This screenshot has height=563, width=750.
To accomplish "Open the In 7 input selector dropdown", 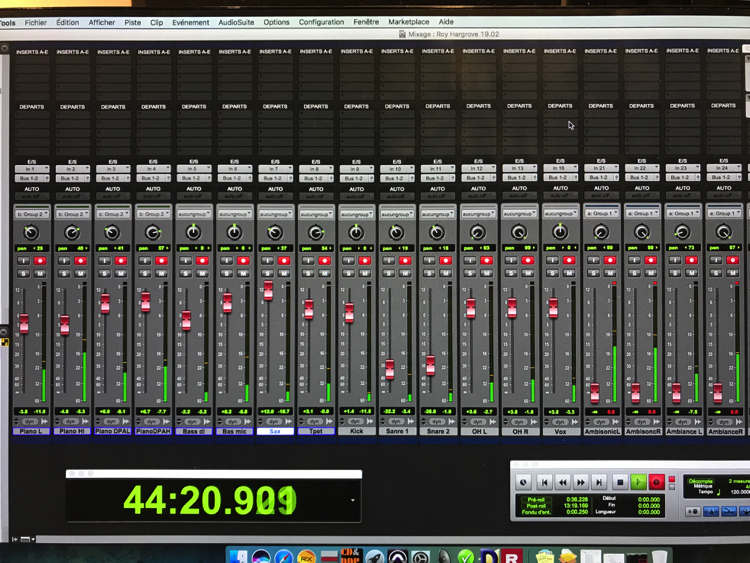I will click(275, 169).
